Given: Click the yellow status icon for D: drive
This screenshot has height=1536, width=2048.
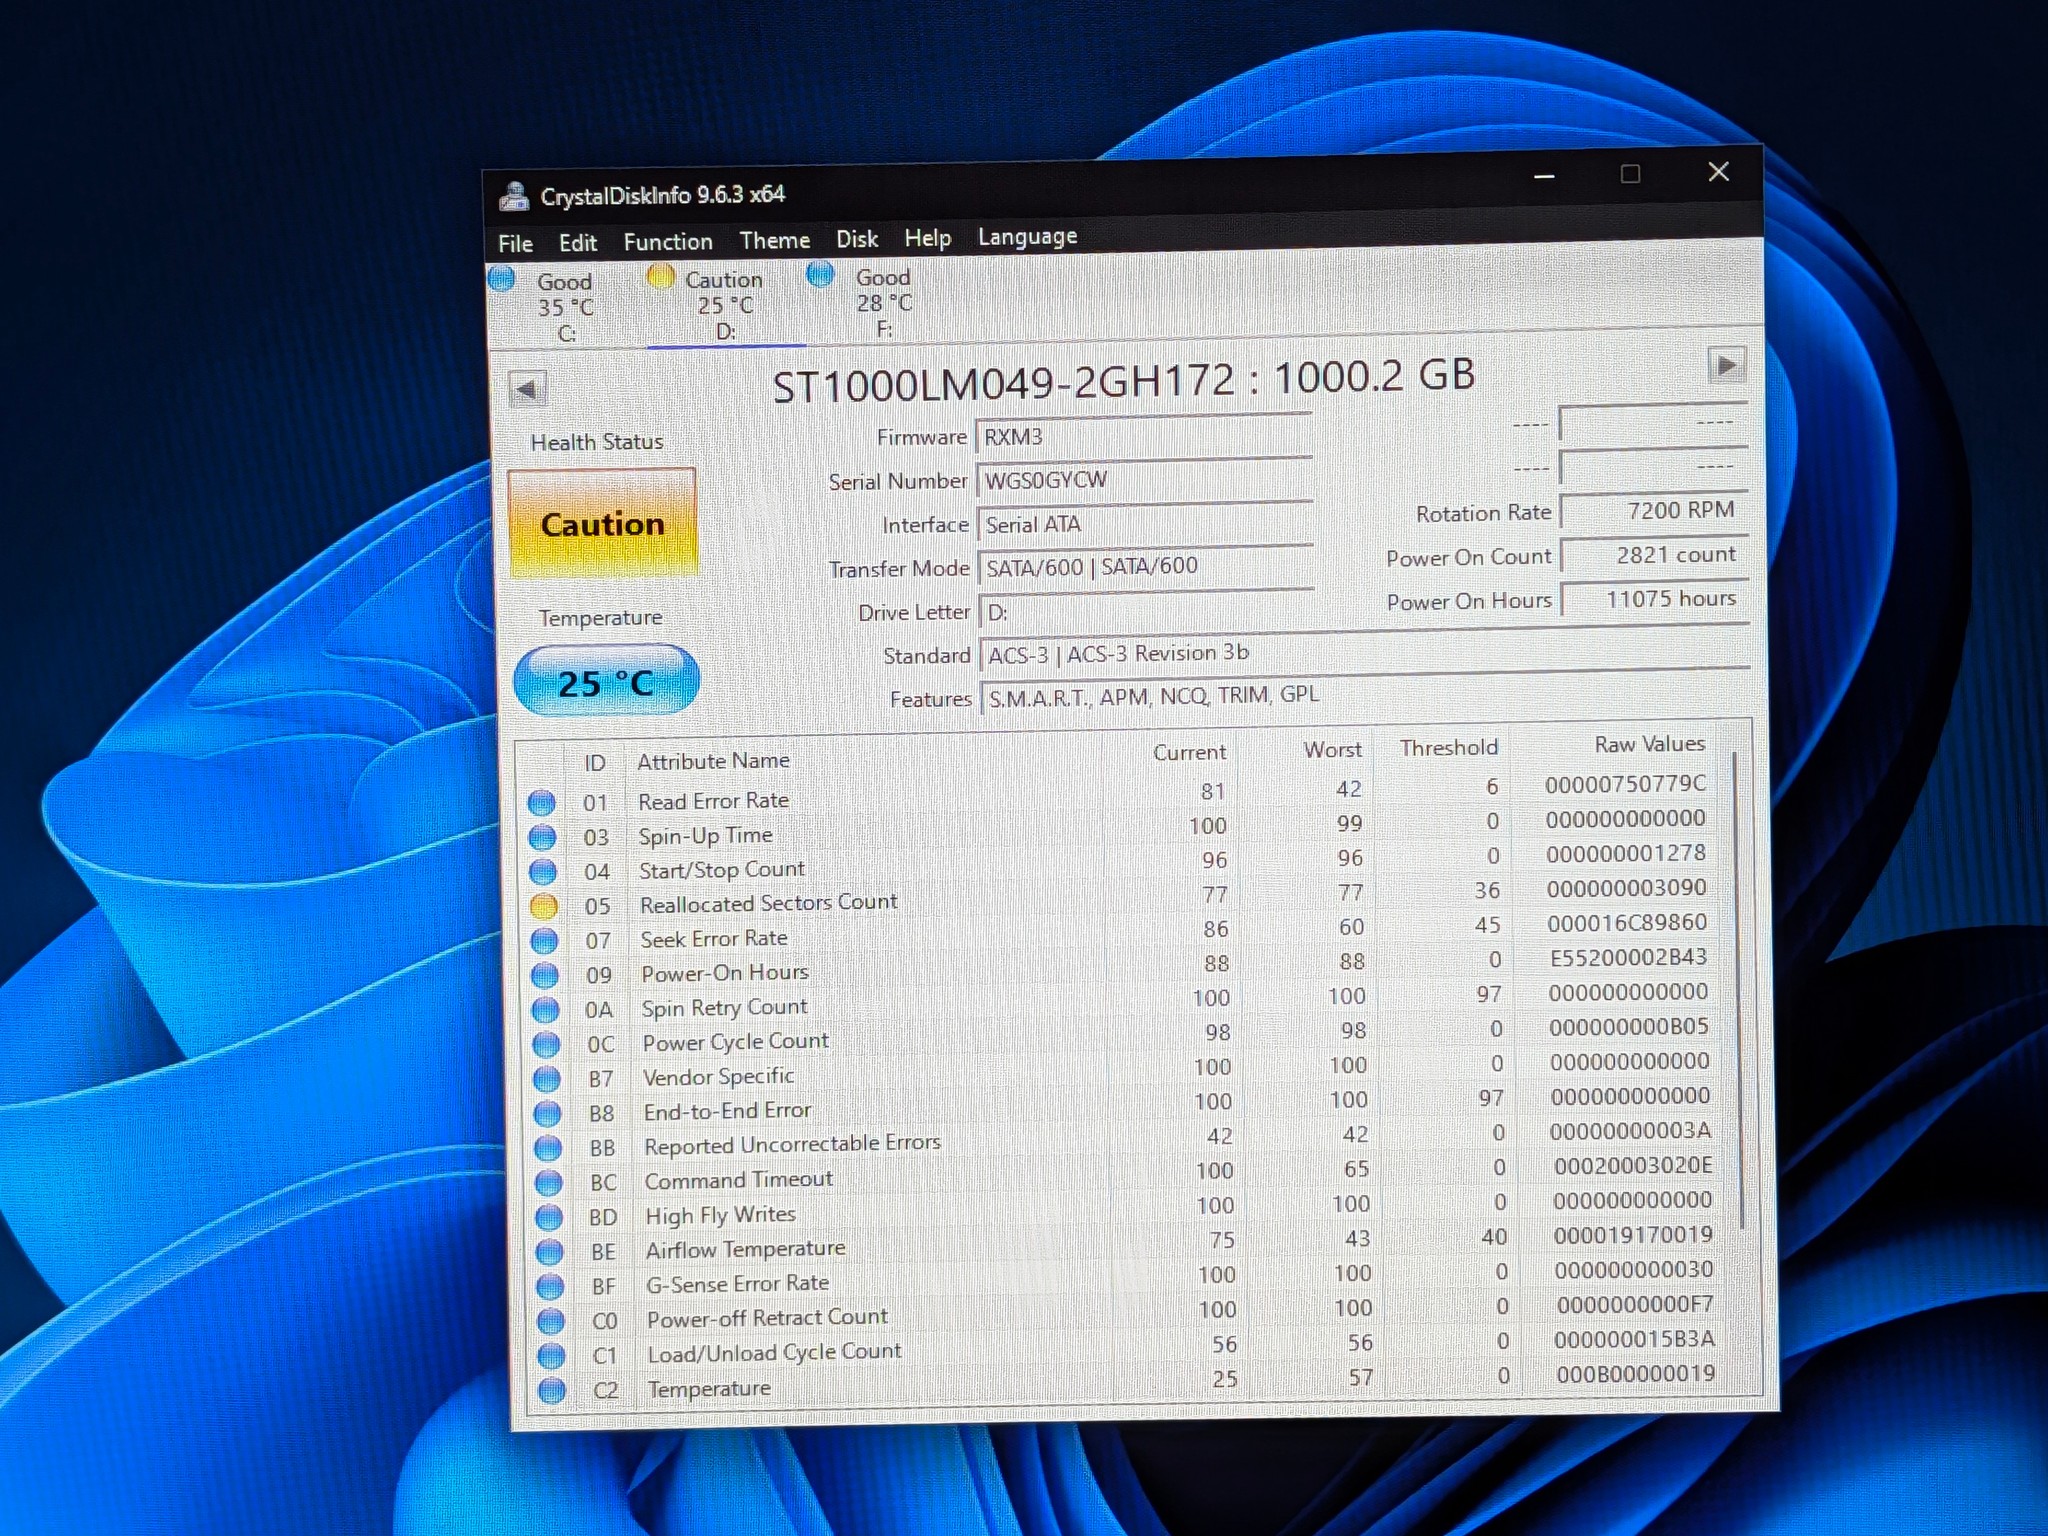Looking at the screenshot, I should 661,276.
